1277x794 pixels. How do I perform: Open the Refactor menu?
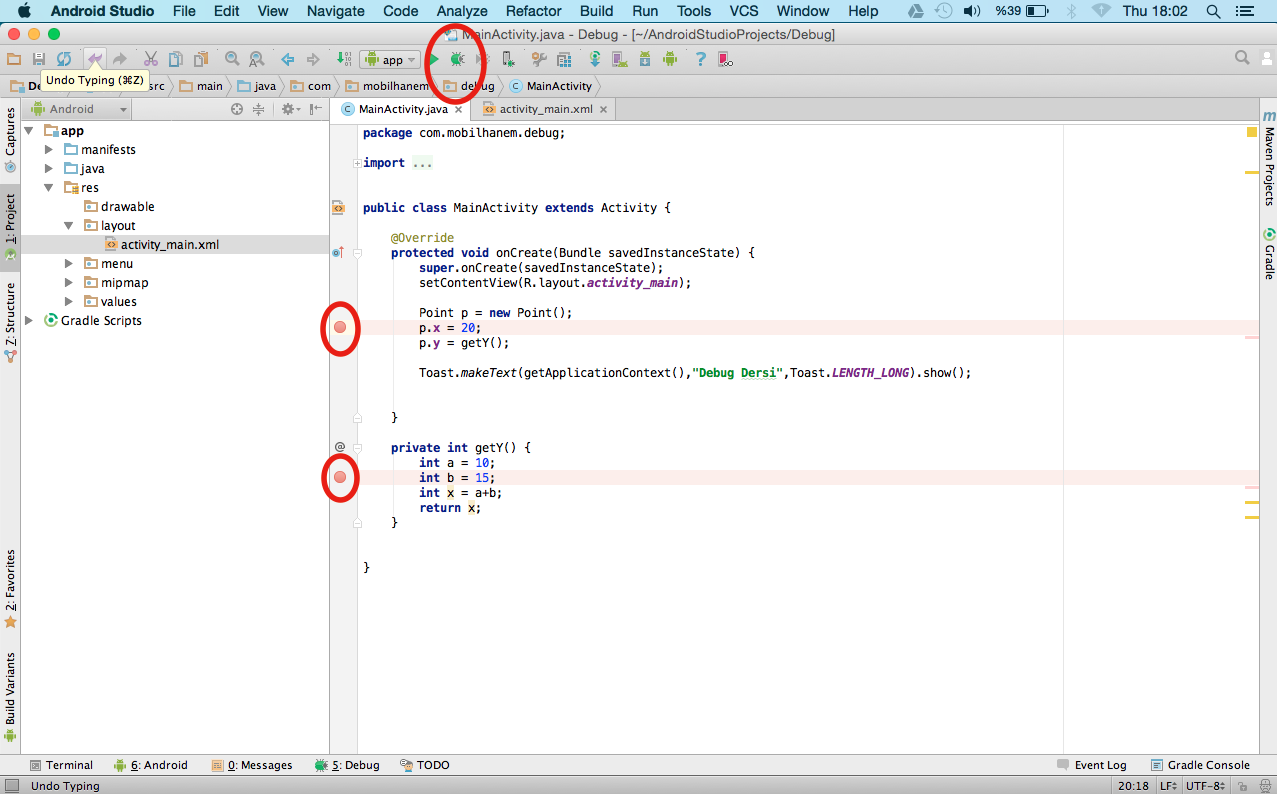(533, 11)
